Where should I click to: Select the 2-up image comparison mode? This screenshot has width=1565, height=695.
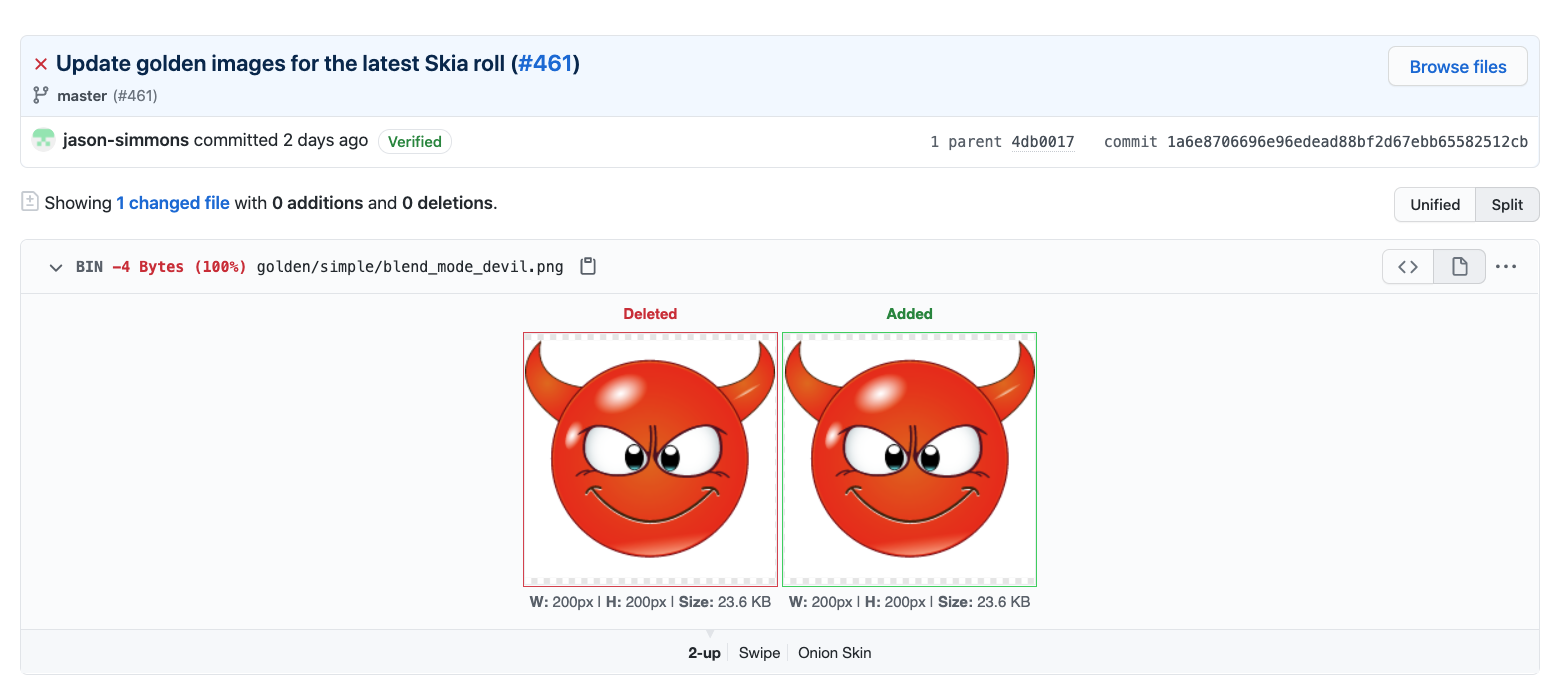point(704,653)
